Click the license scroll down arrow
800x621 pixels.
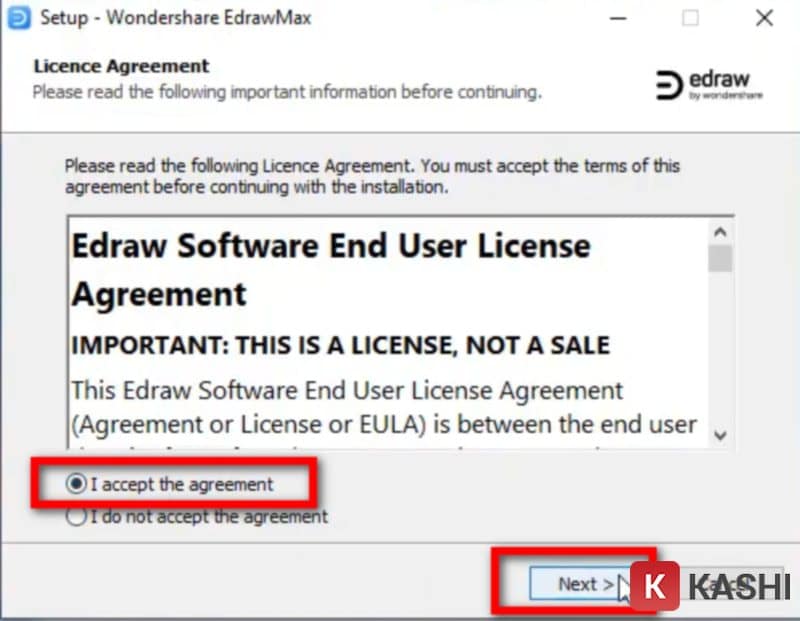tap(720, 435)
